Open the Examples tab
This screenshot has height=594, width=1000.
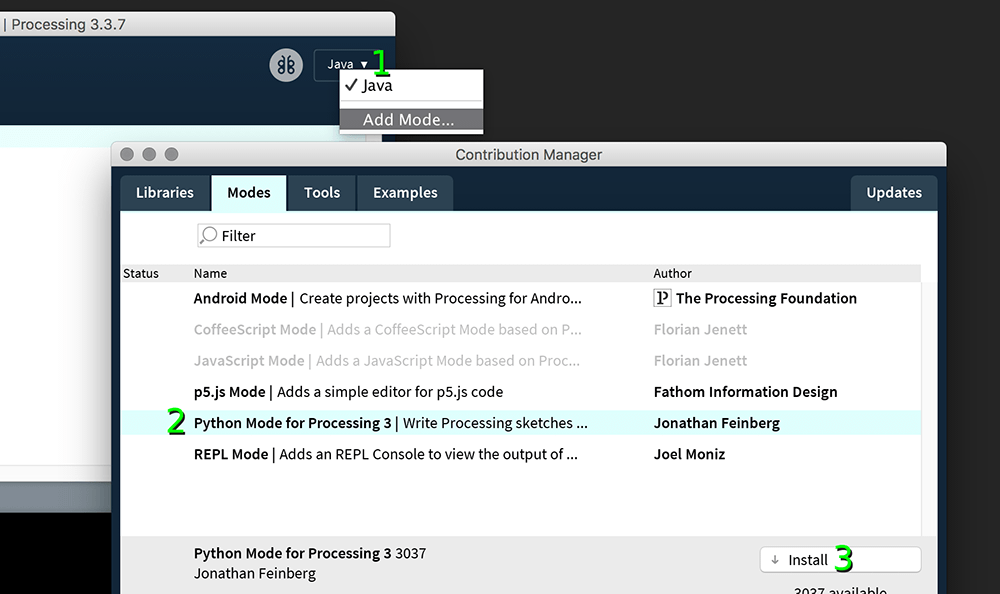[x=405, y=193]
